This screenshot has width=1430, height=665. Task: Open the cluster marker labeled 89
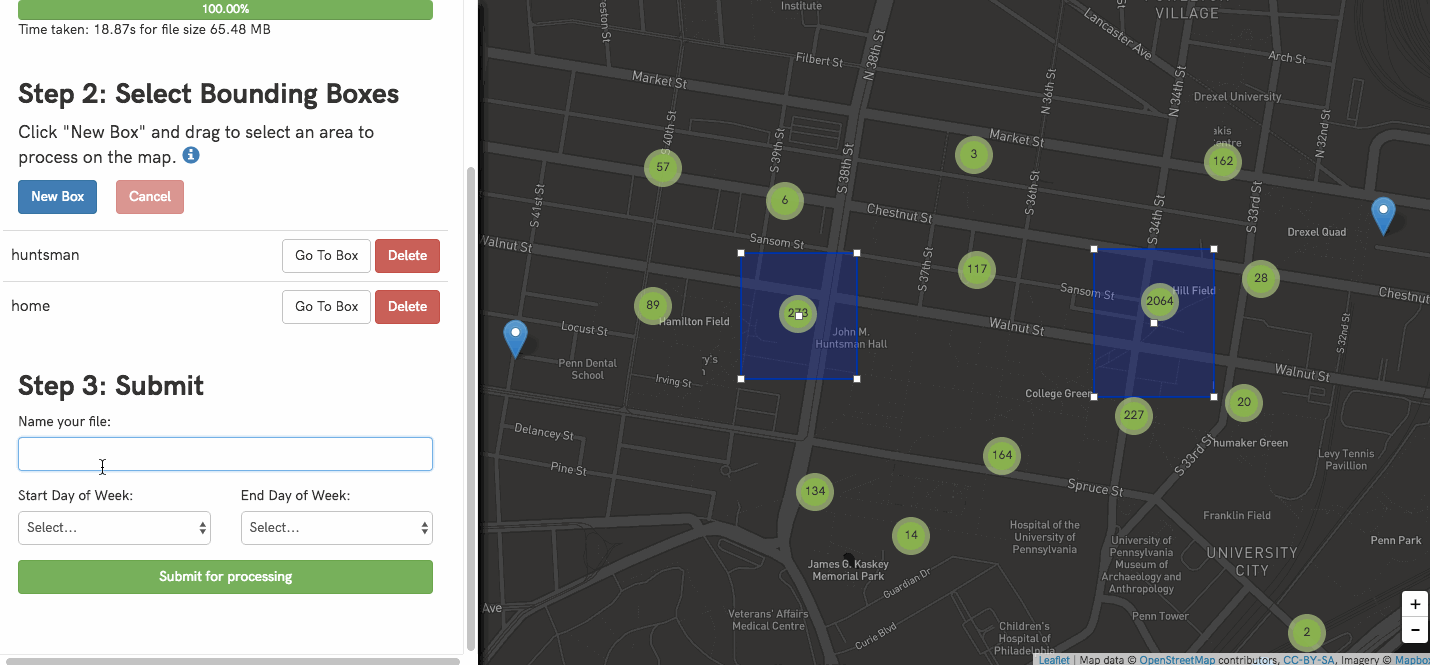[653, 306]
